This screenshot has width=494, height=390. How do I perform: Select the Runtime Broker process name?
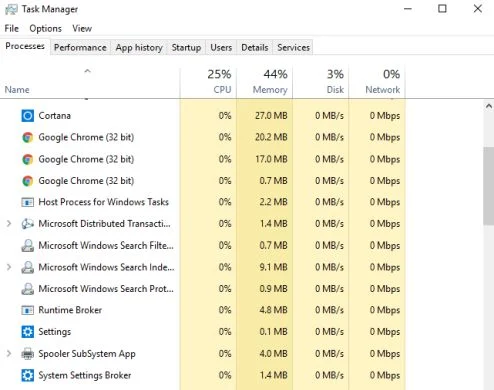70,310
